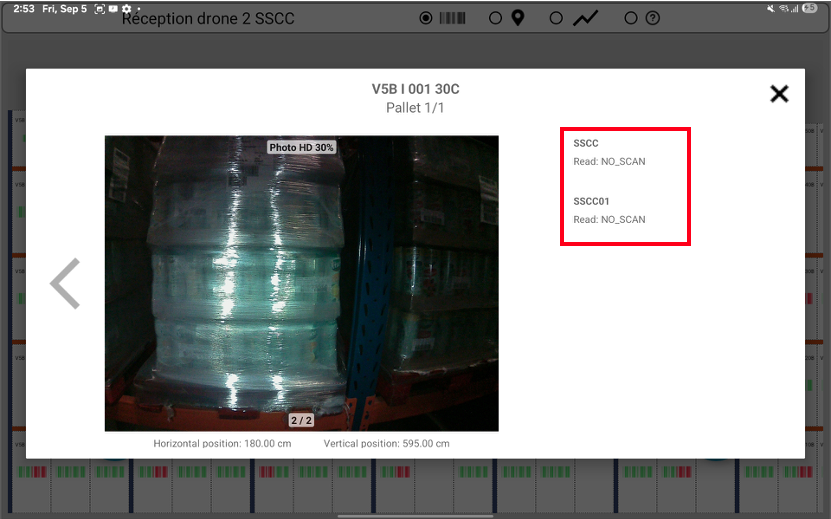Click the V5B I 001 30C title
This screenshot has width=831, height=519.
click(416, 89)
